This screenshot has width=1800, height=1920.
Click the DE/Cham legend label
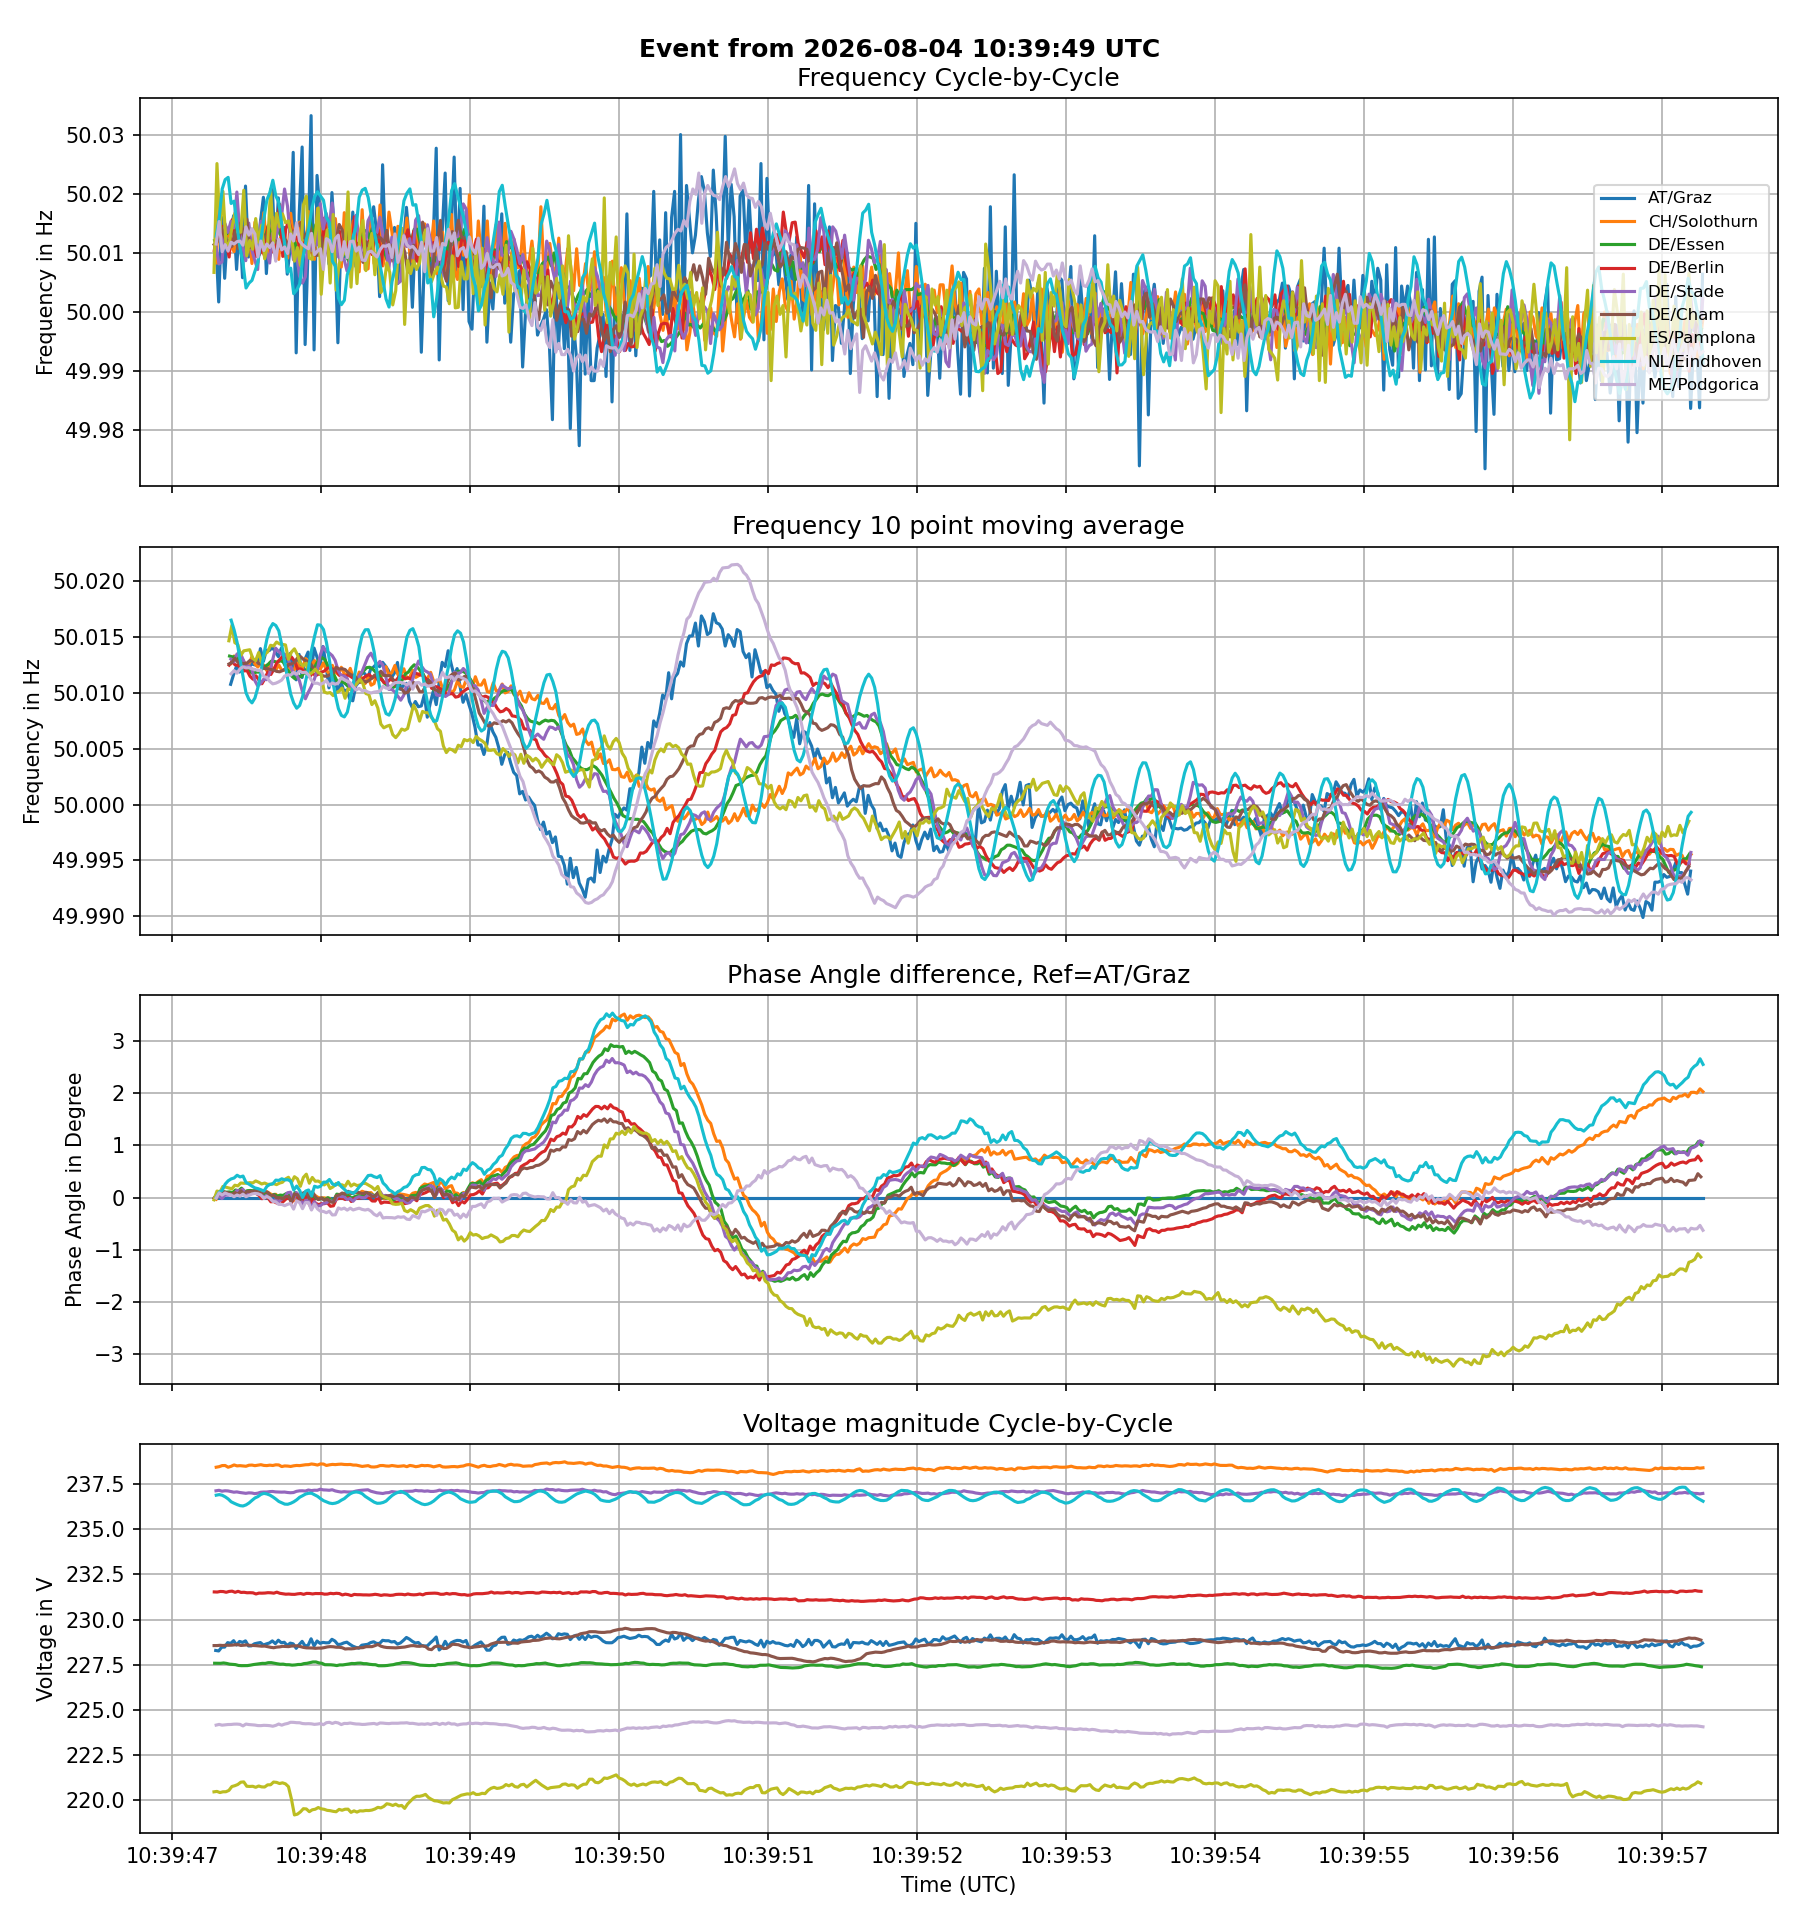[1685, 314]
